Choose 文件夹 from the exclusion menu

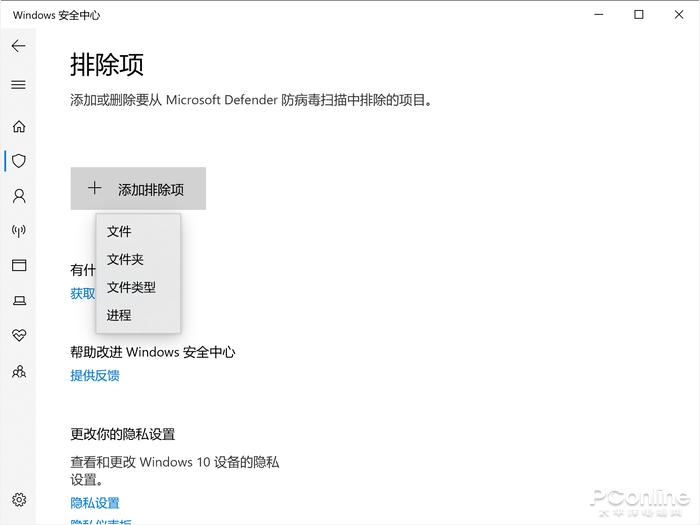125,260
